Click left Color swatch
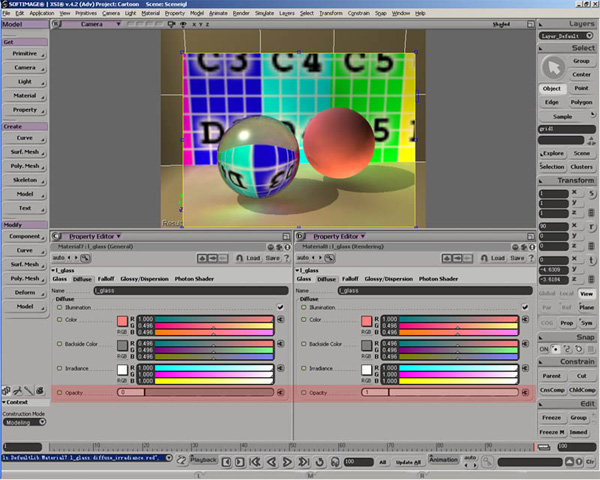 click(x=122, y=321)
